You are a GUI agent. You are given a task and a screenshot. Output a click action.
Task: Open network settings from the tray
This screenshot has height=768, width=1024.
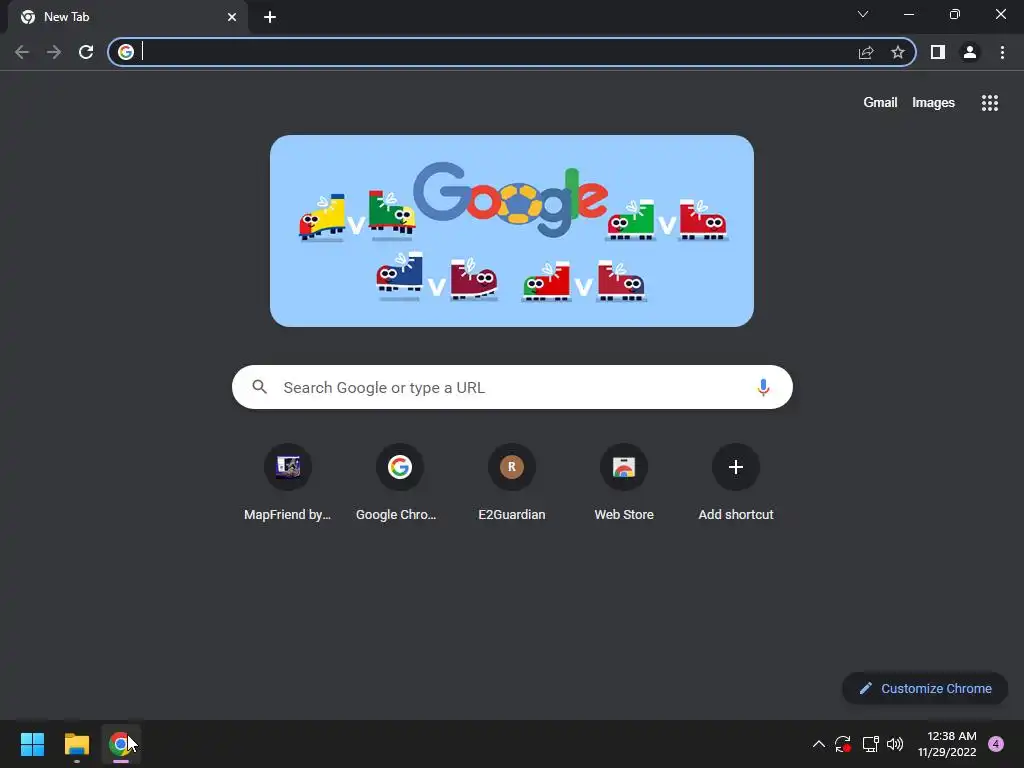click(870, 744)
